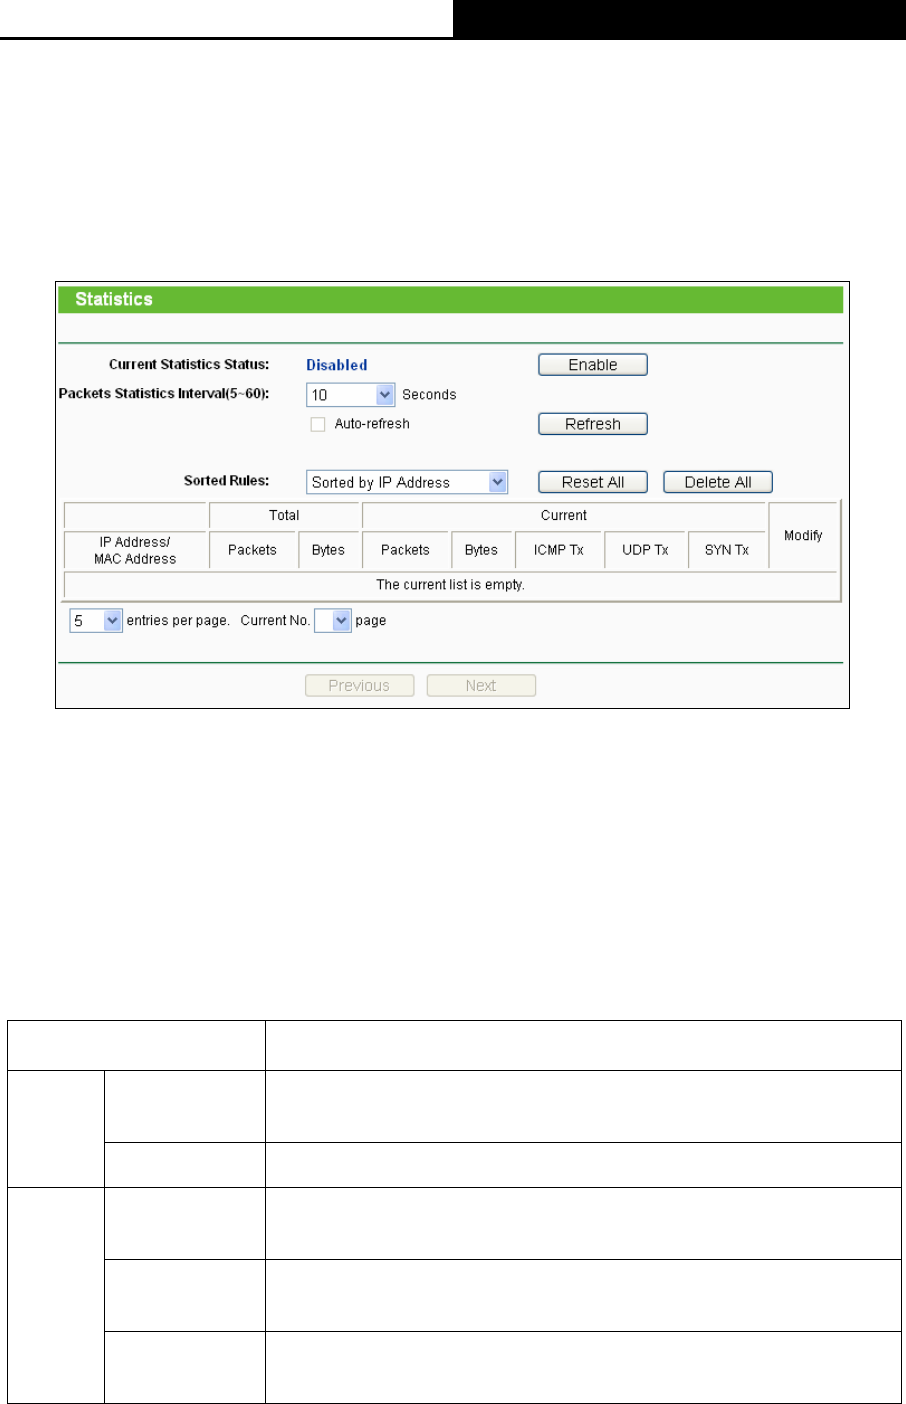The width and height of the screenshot is (906, 1404).
Task: Click the Enable statistics button
Action: [x=593, y=365]
